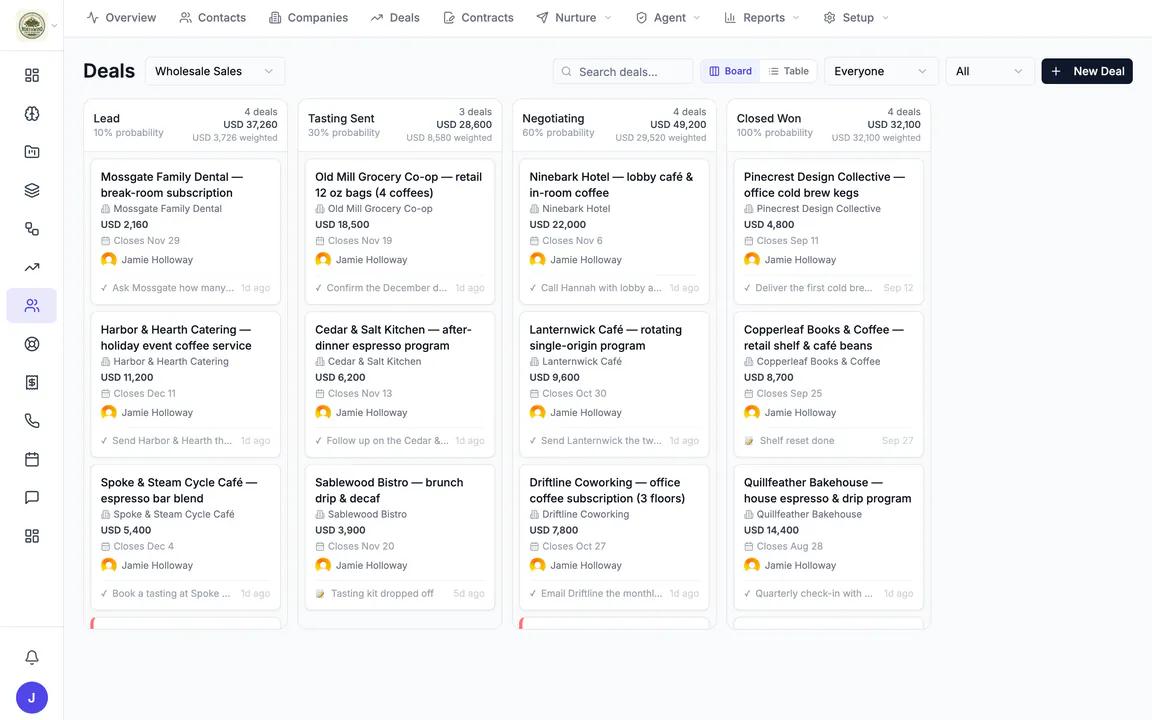Screen dimensions: 1152x720
Task: Click 'Quarterly check-in with' task text
Action: click(814, 594)
